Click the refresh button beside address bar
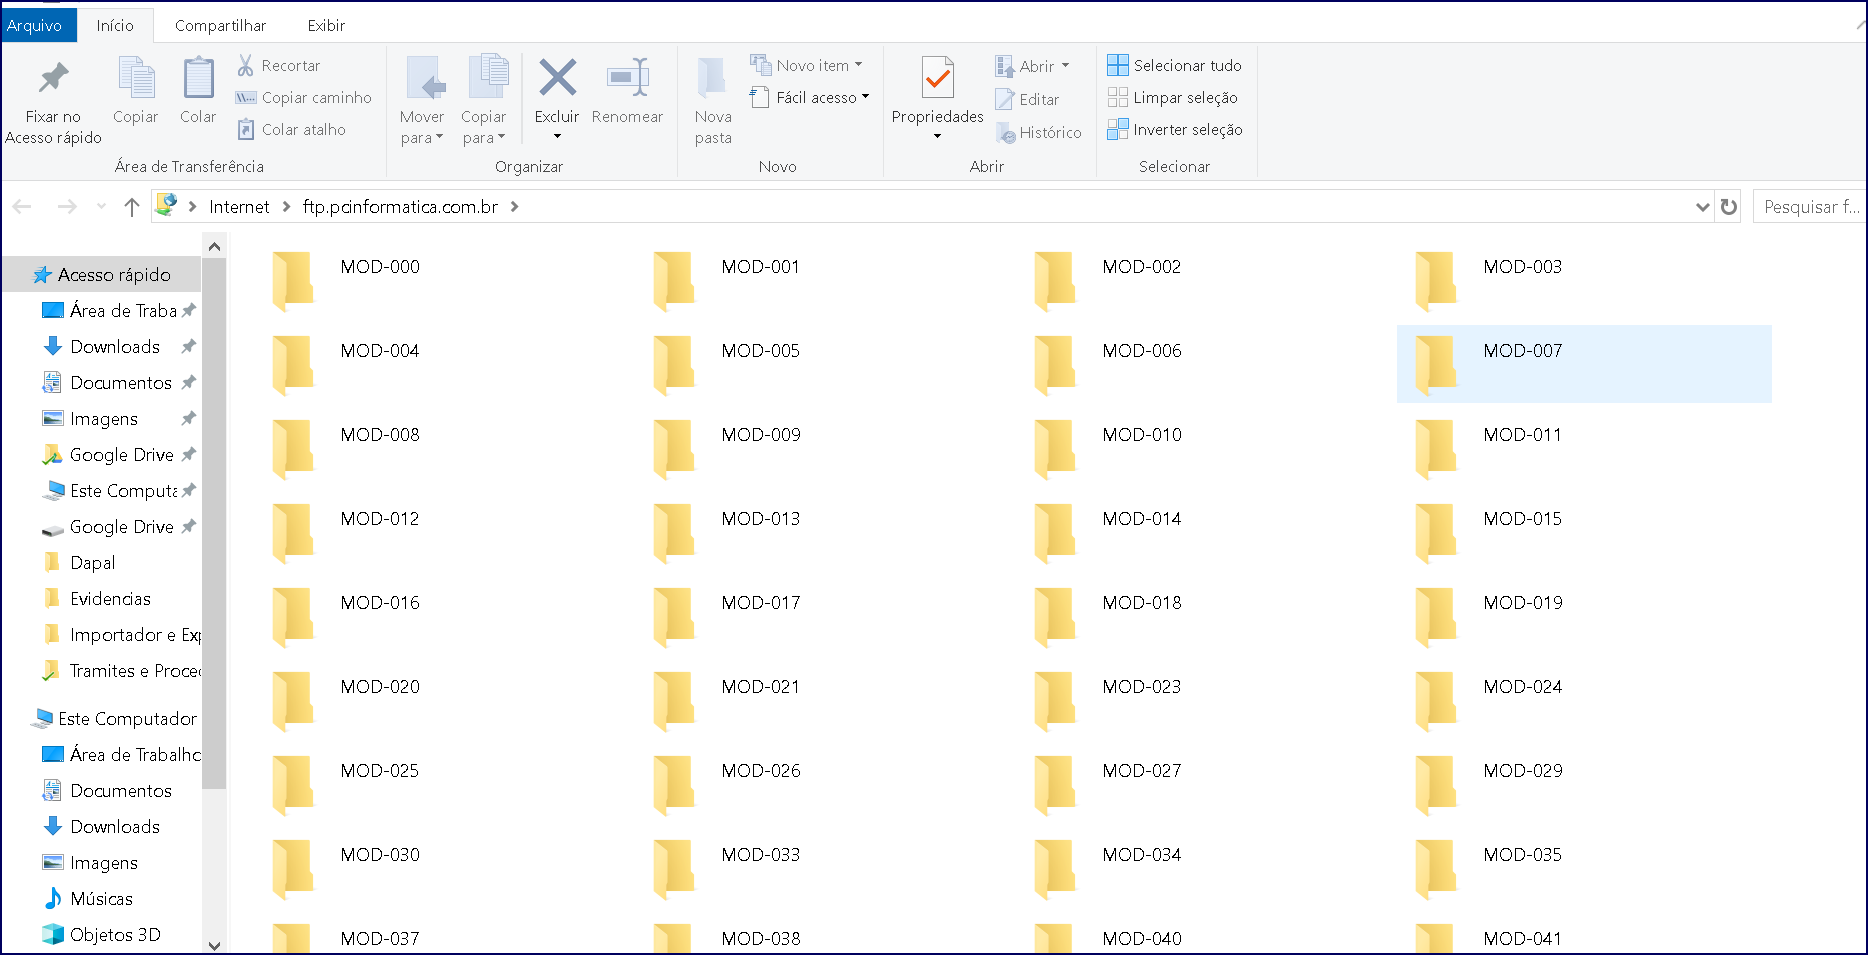This screenshot has height=955, width=1868. coord(1729,207)
